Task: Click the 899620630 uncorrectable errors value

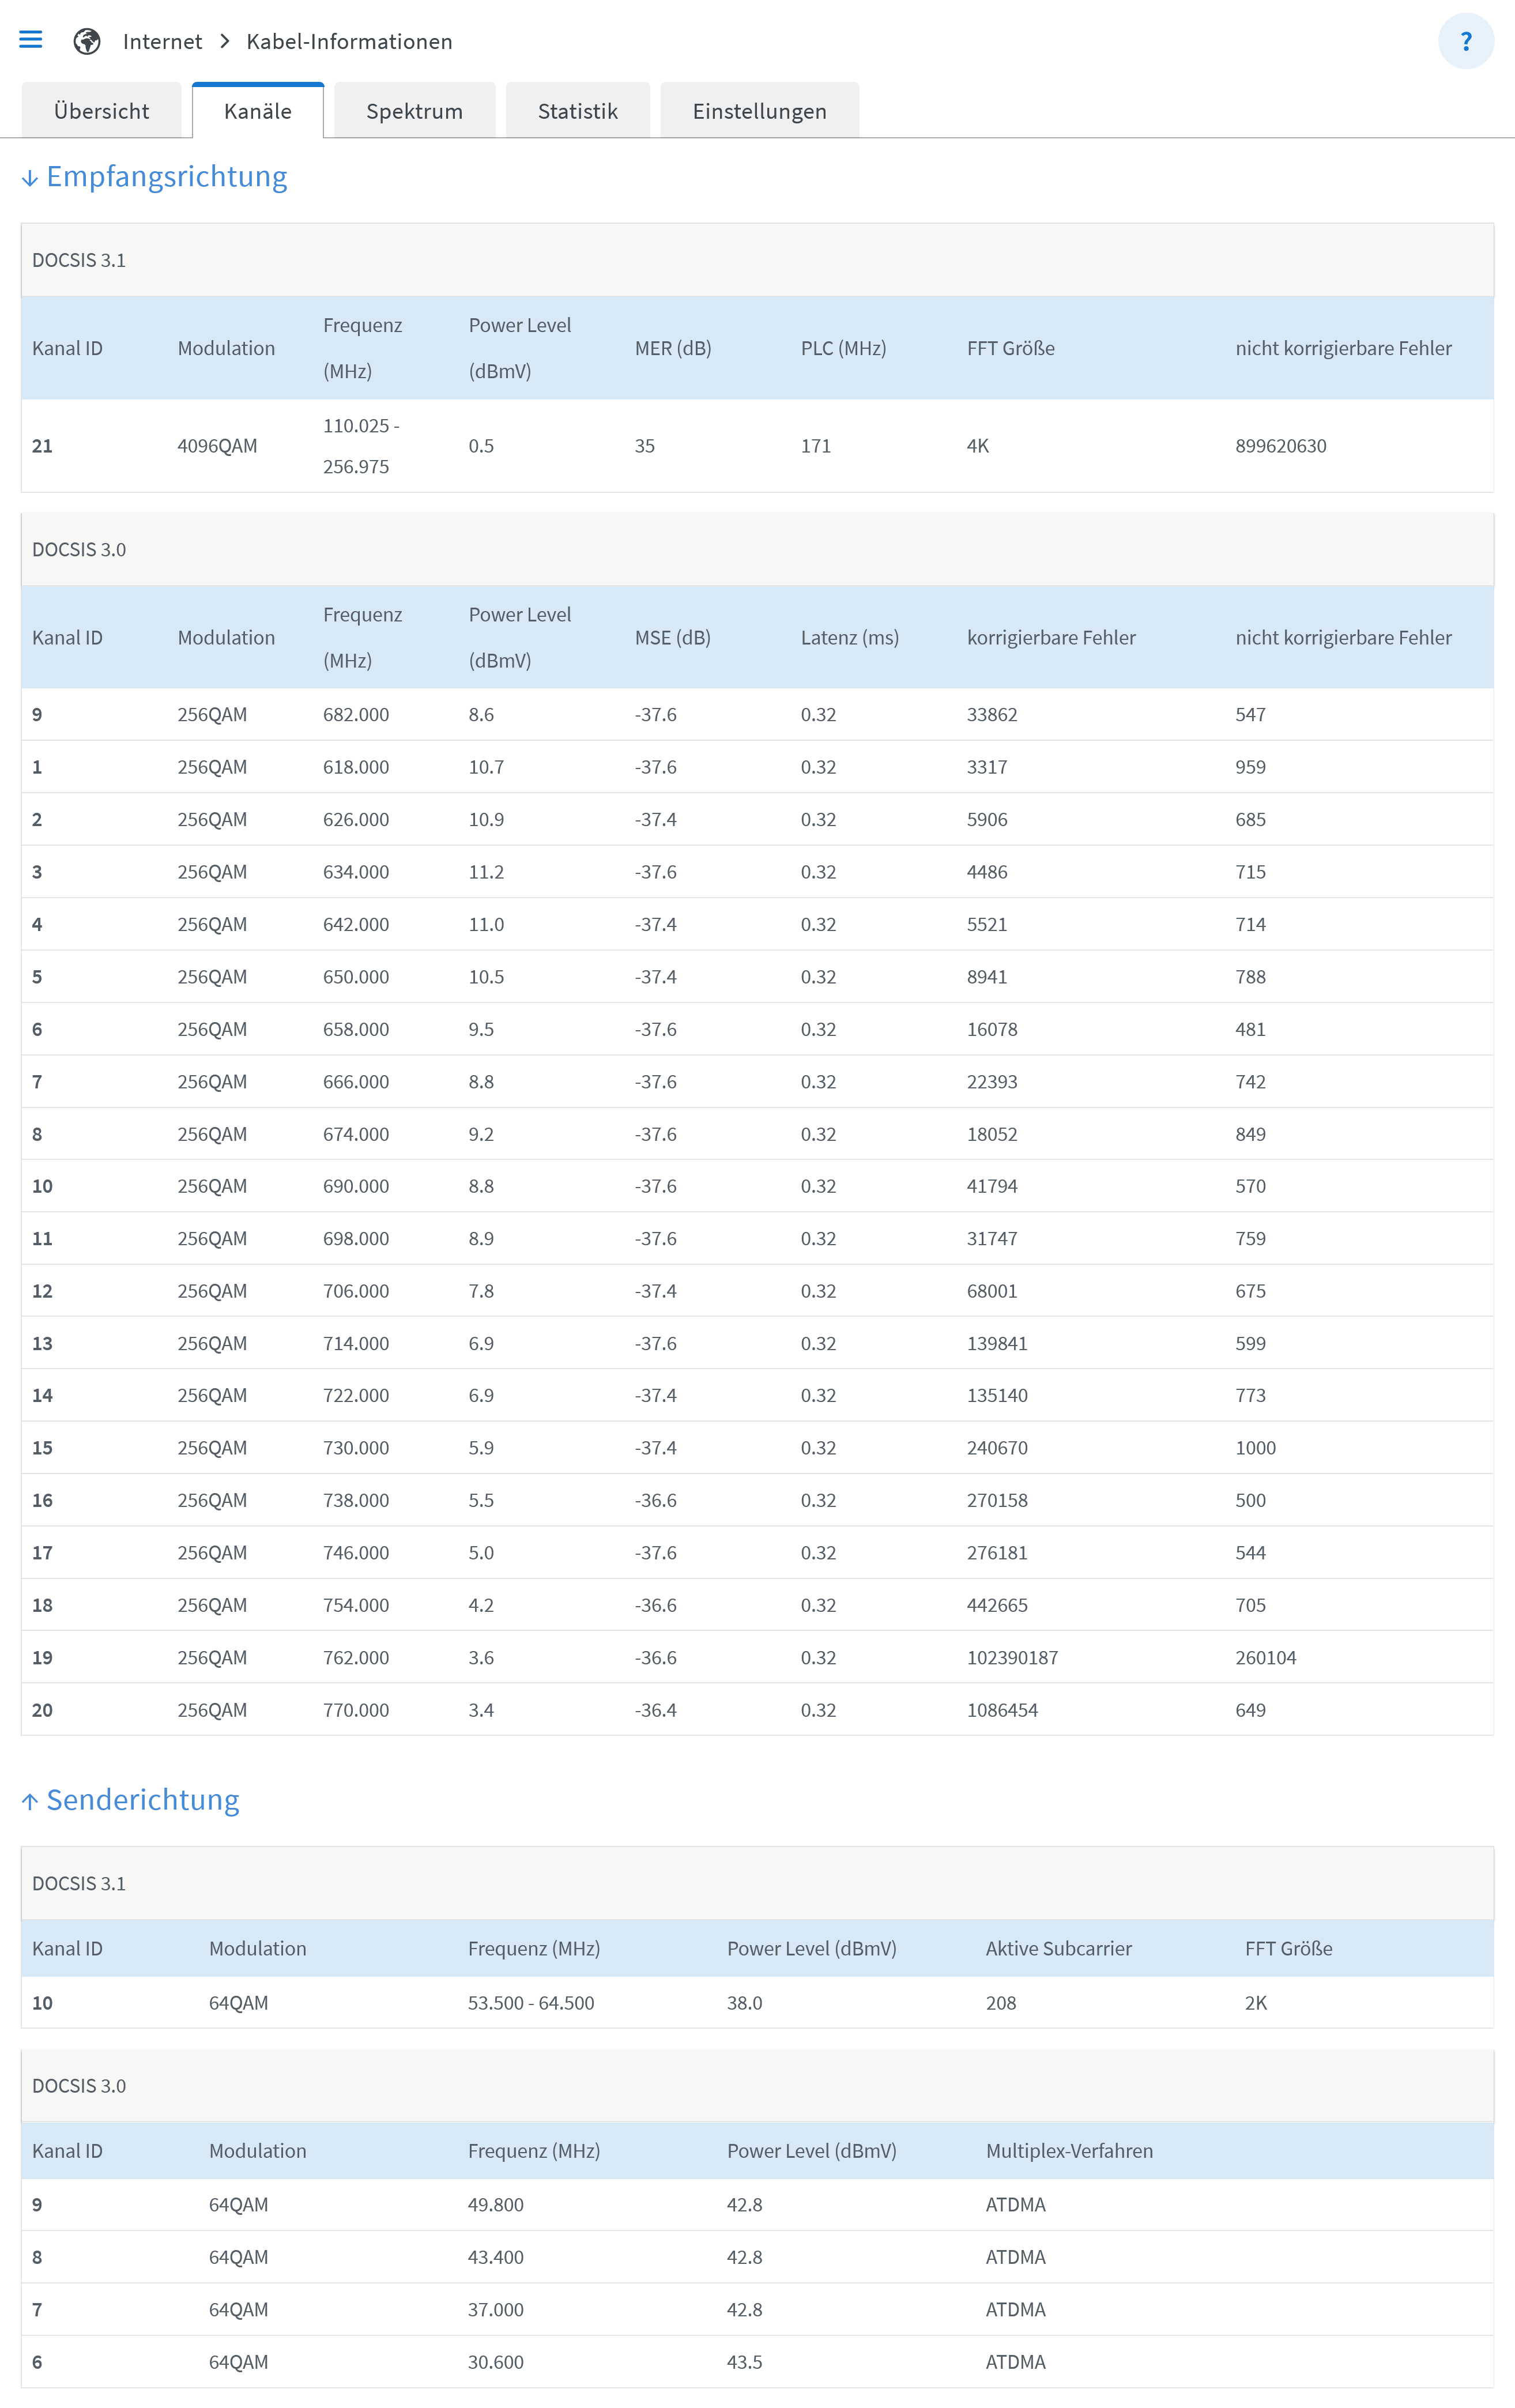Action: point(1280,446)
